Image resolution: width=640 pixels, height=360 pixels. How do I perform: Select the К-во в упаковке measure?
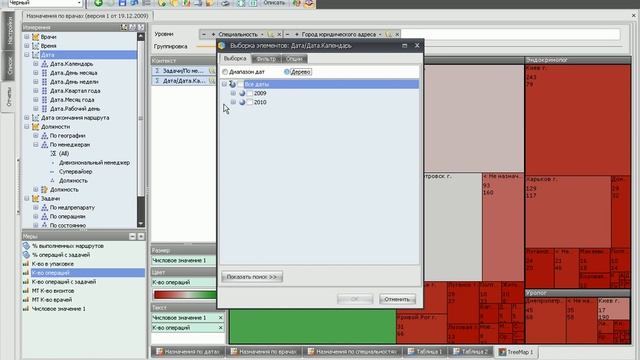click(x=53, y=264)
